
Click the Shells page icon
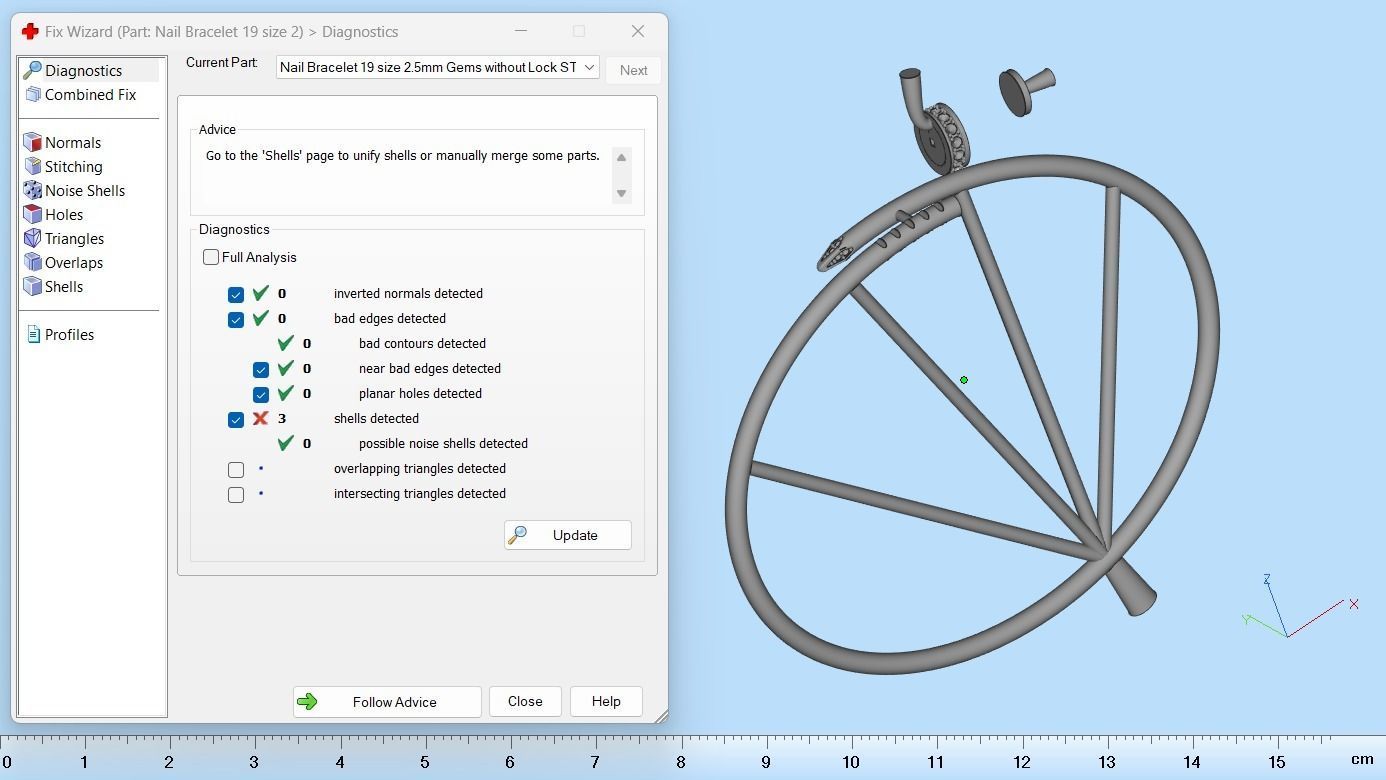click(32, 286)
